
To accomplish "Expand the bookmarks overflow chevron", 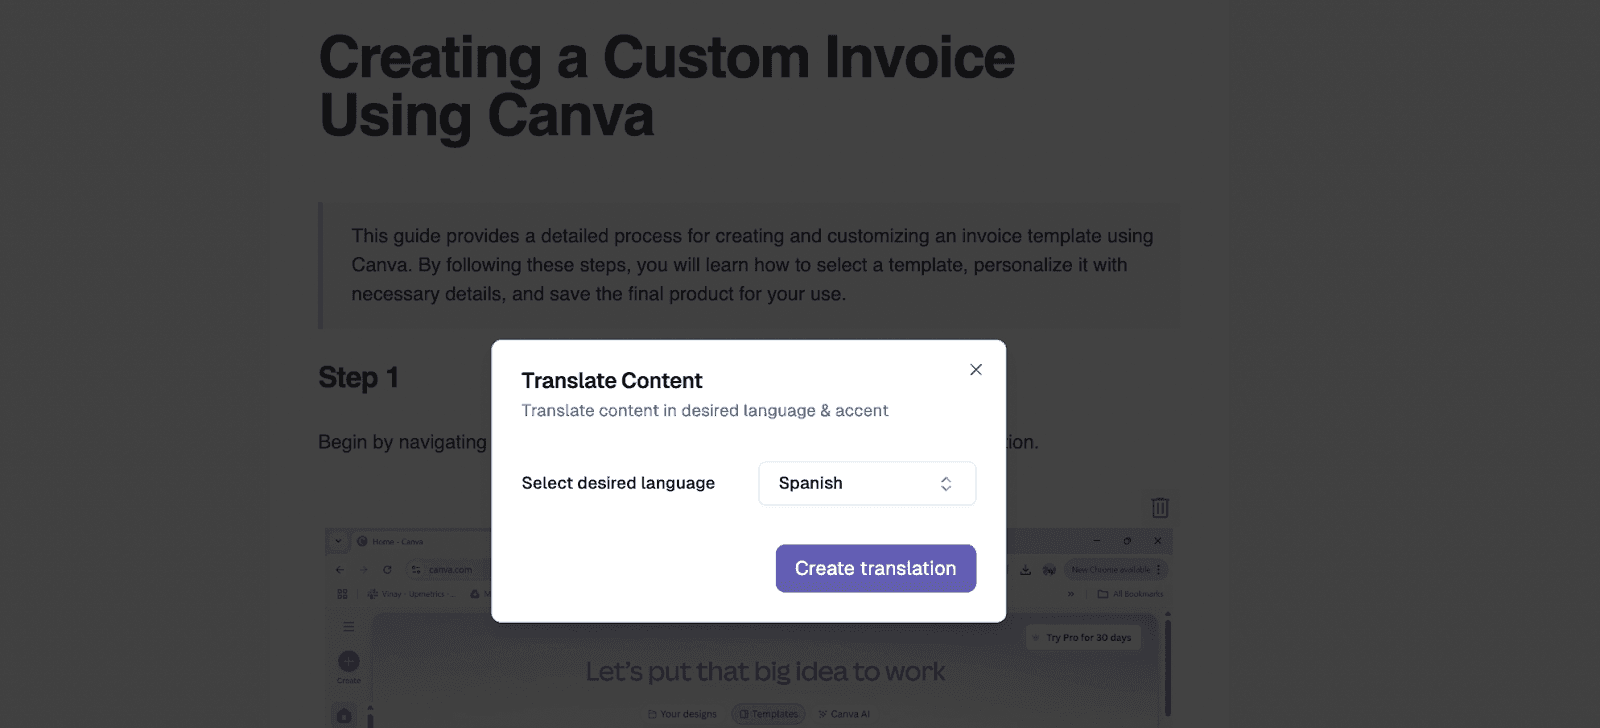I will click(x=1069, y=594).
